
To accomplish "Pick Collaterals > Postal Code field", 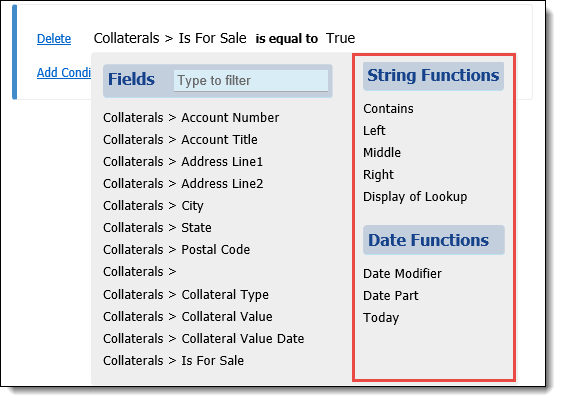I will 177,250.
